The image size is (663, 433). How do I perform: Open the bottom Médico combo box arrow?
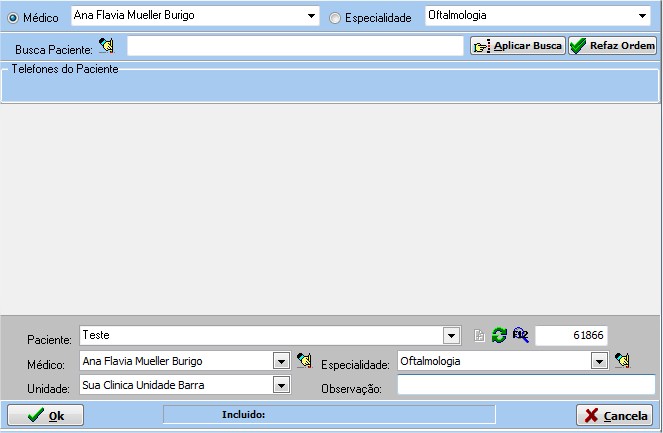pyautogui.click(x=281, y=361)
